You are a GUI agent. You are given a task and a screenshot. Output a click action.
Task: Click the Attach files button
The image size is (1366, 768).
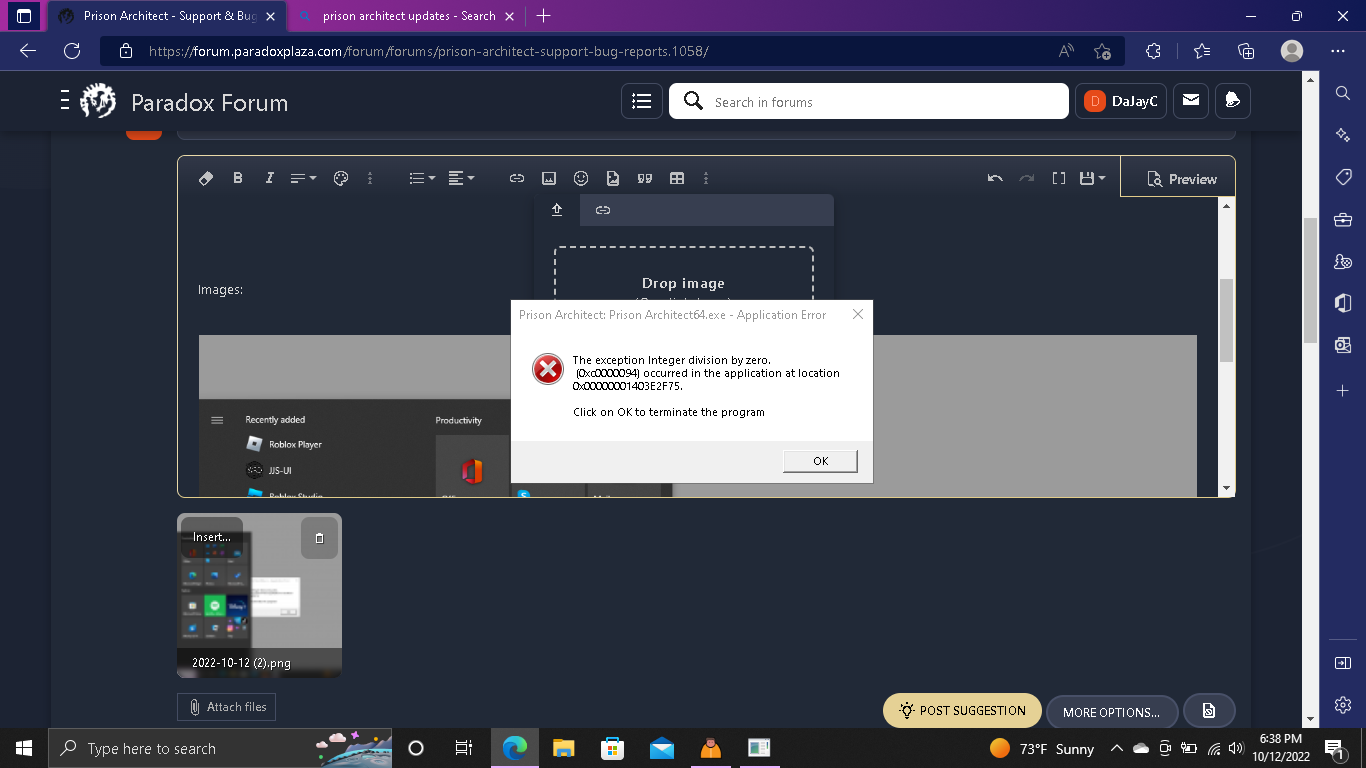[x=227, y=707]
